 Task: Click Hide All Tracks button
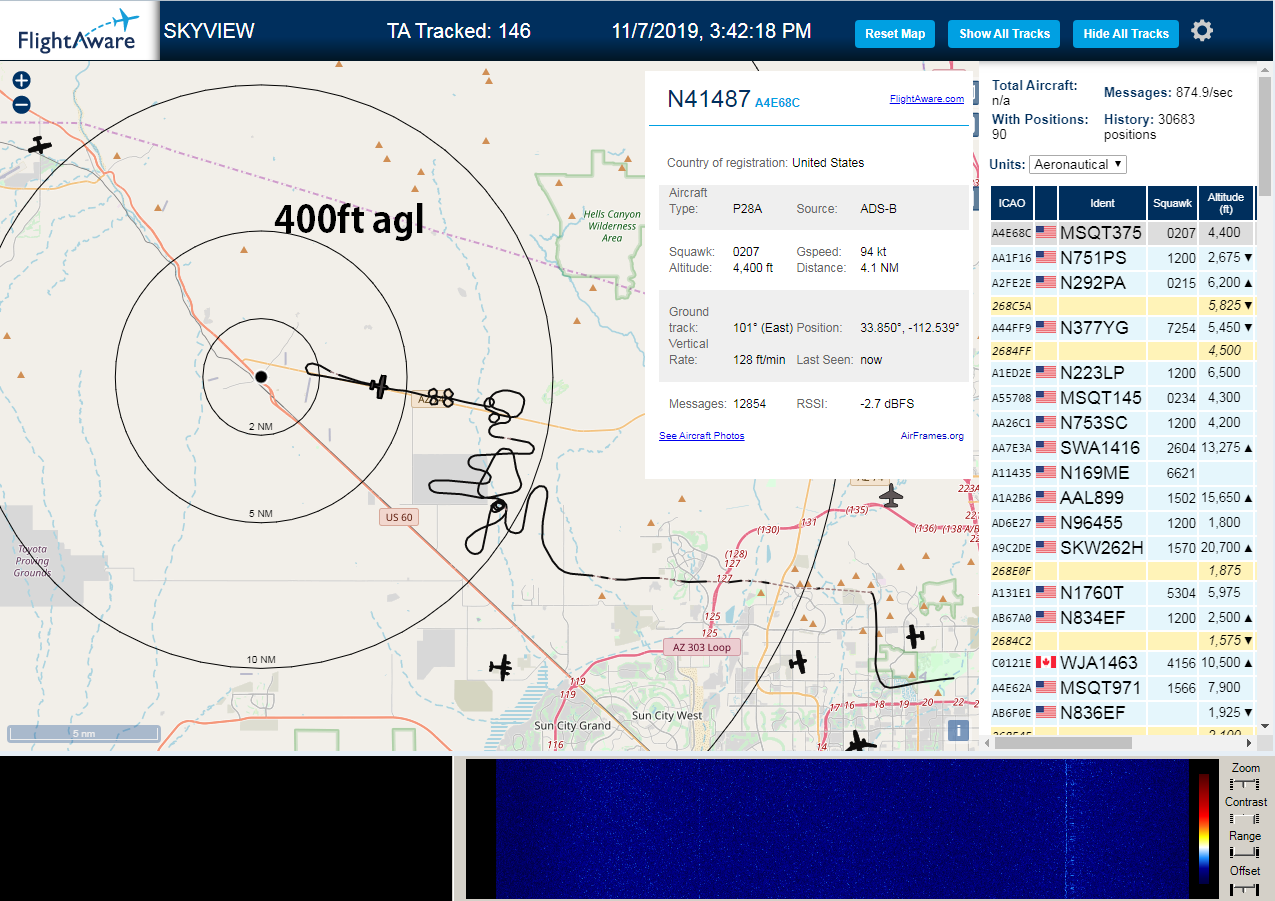(1126, 33)
